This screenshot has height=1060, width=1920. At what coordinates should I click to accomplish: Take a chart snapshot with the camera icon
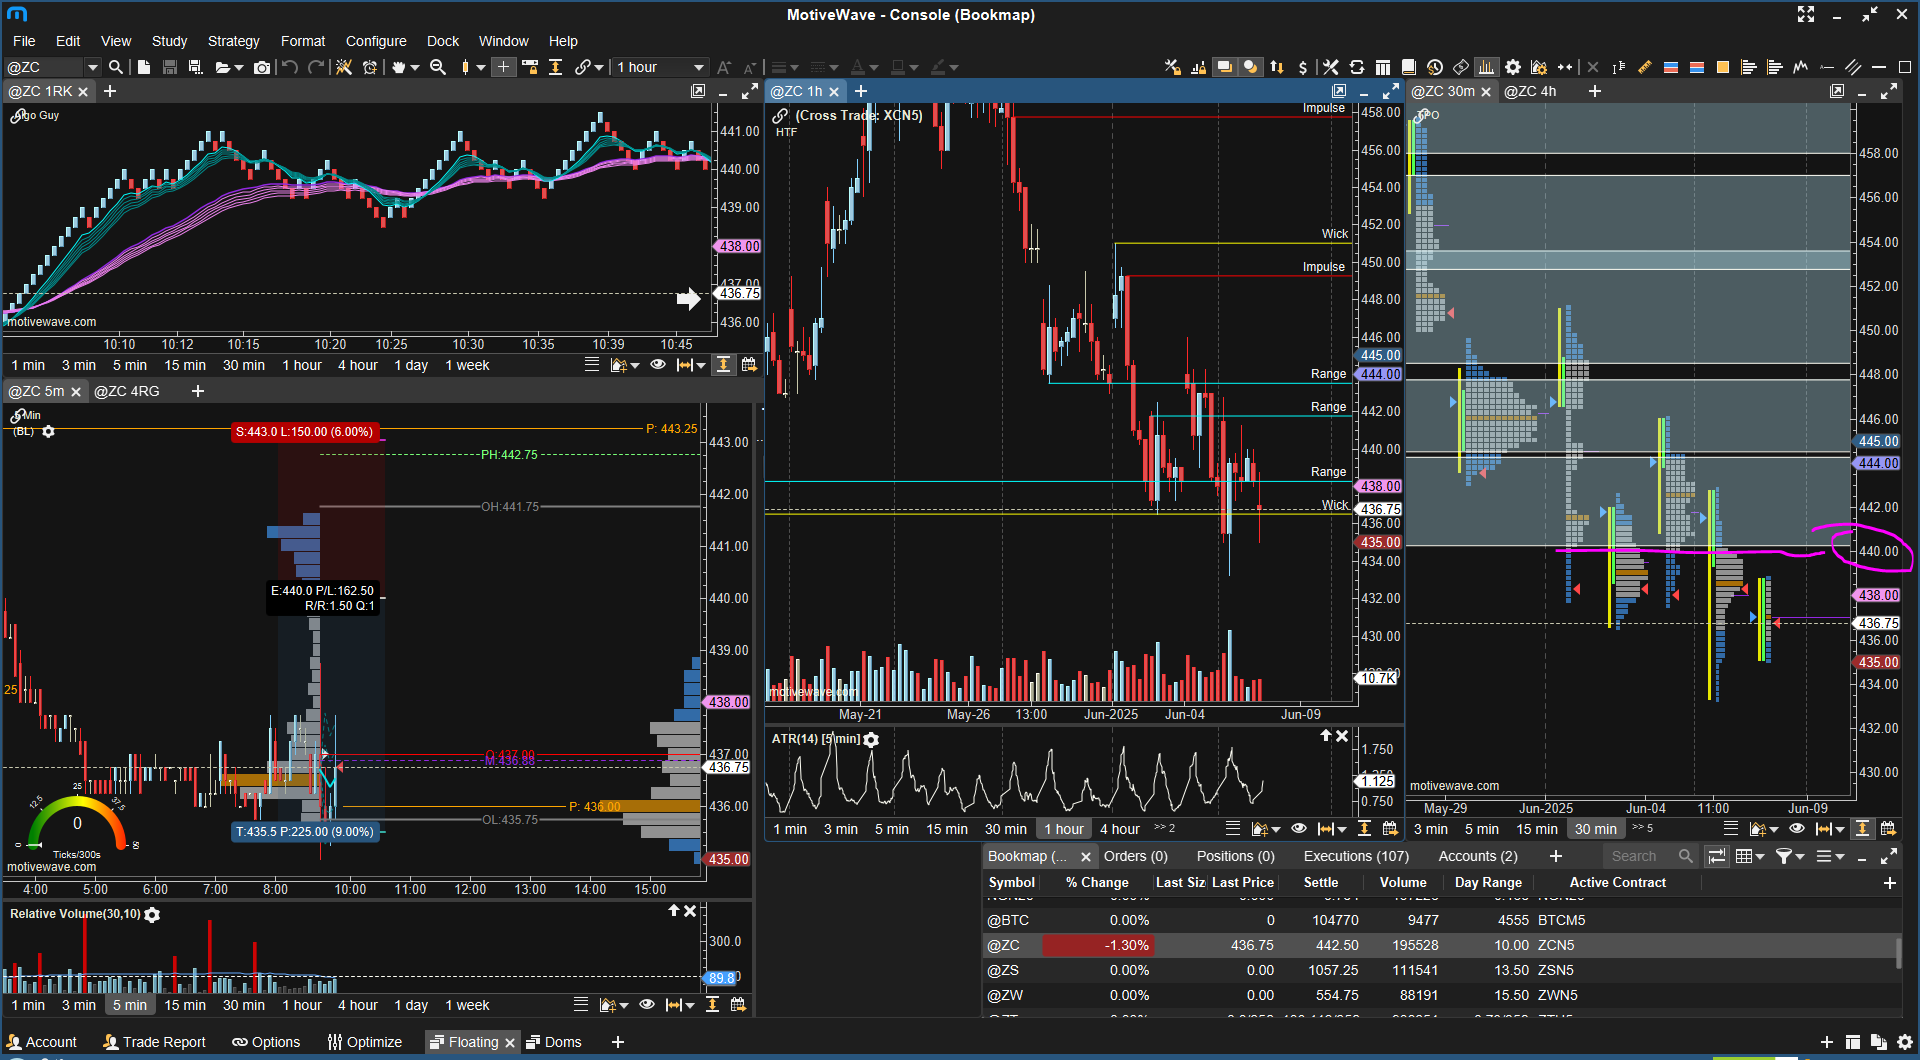click(x=262, y=67)
